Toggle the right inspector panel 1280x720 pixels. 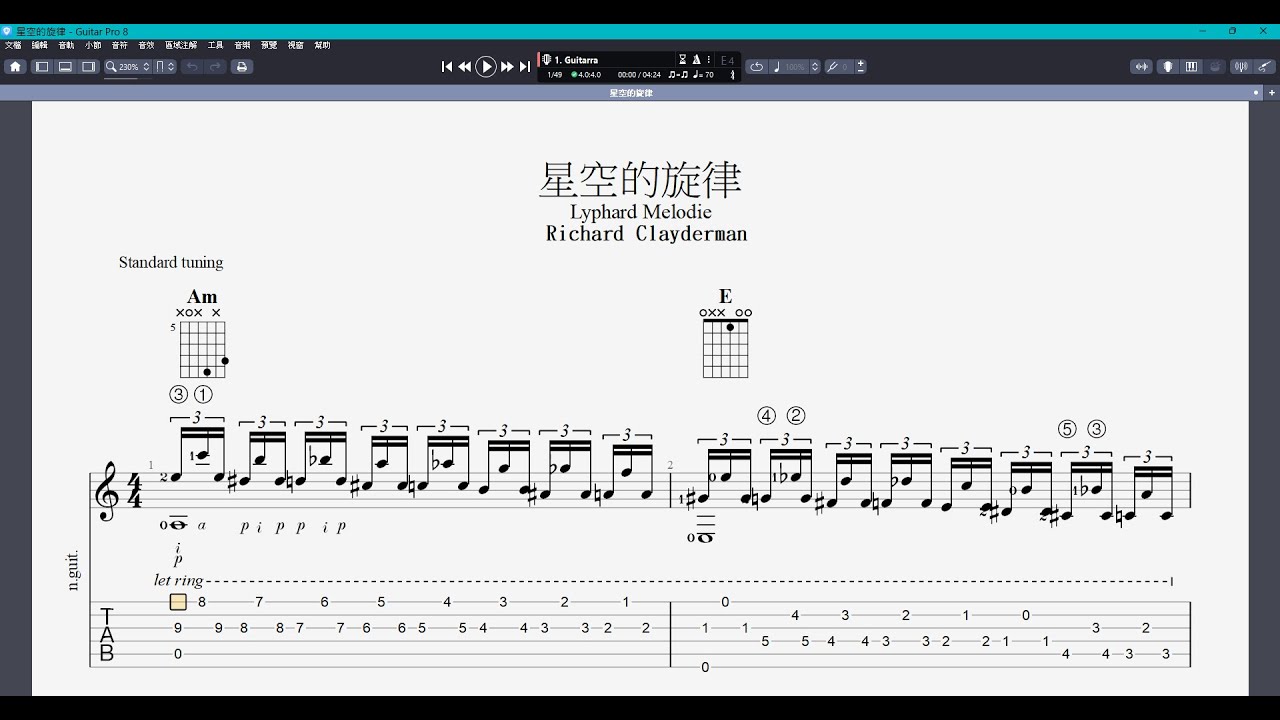[89, 67]
